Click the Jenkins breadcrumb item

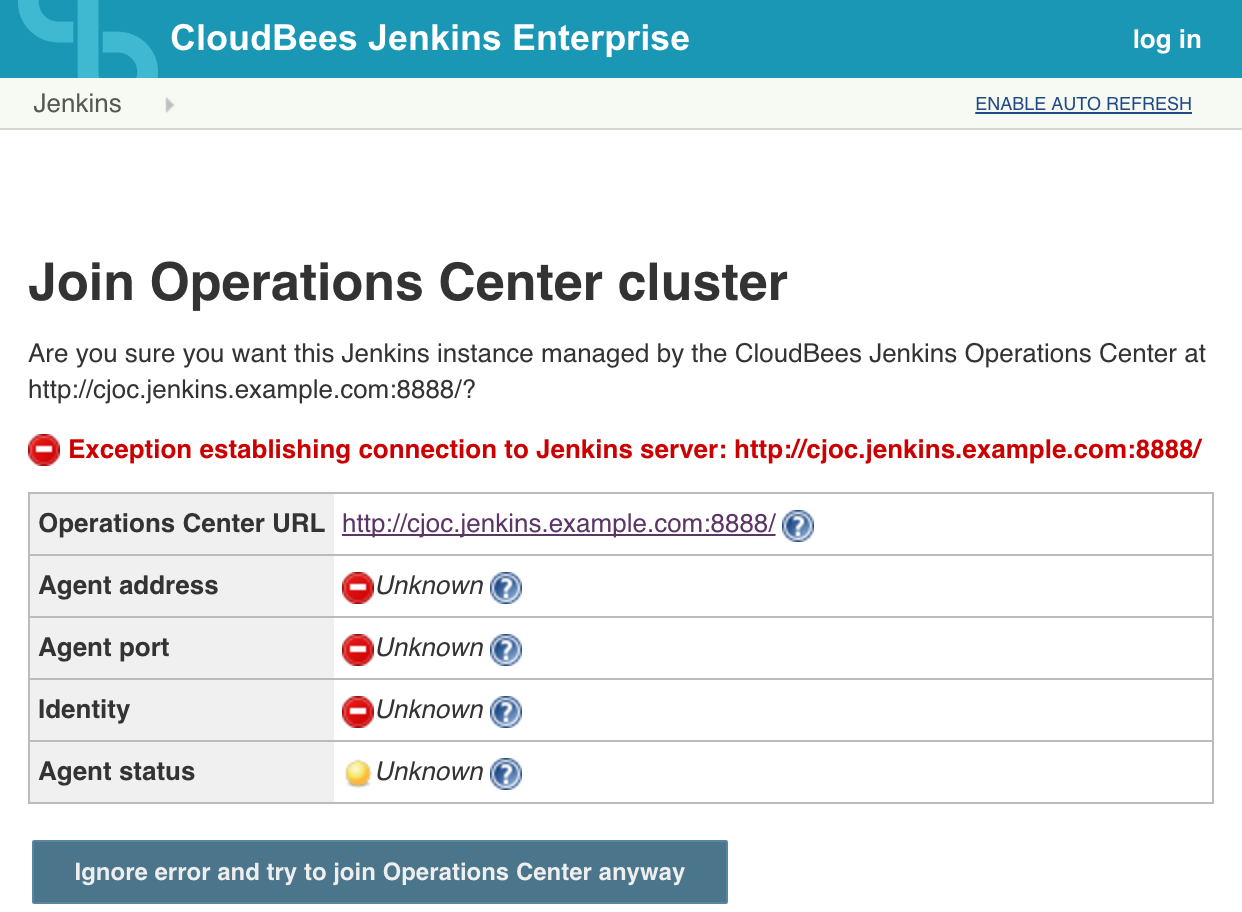click(x=77, y=104)
